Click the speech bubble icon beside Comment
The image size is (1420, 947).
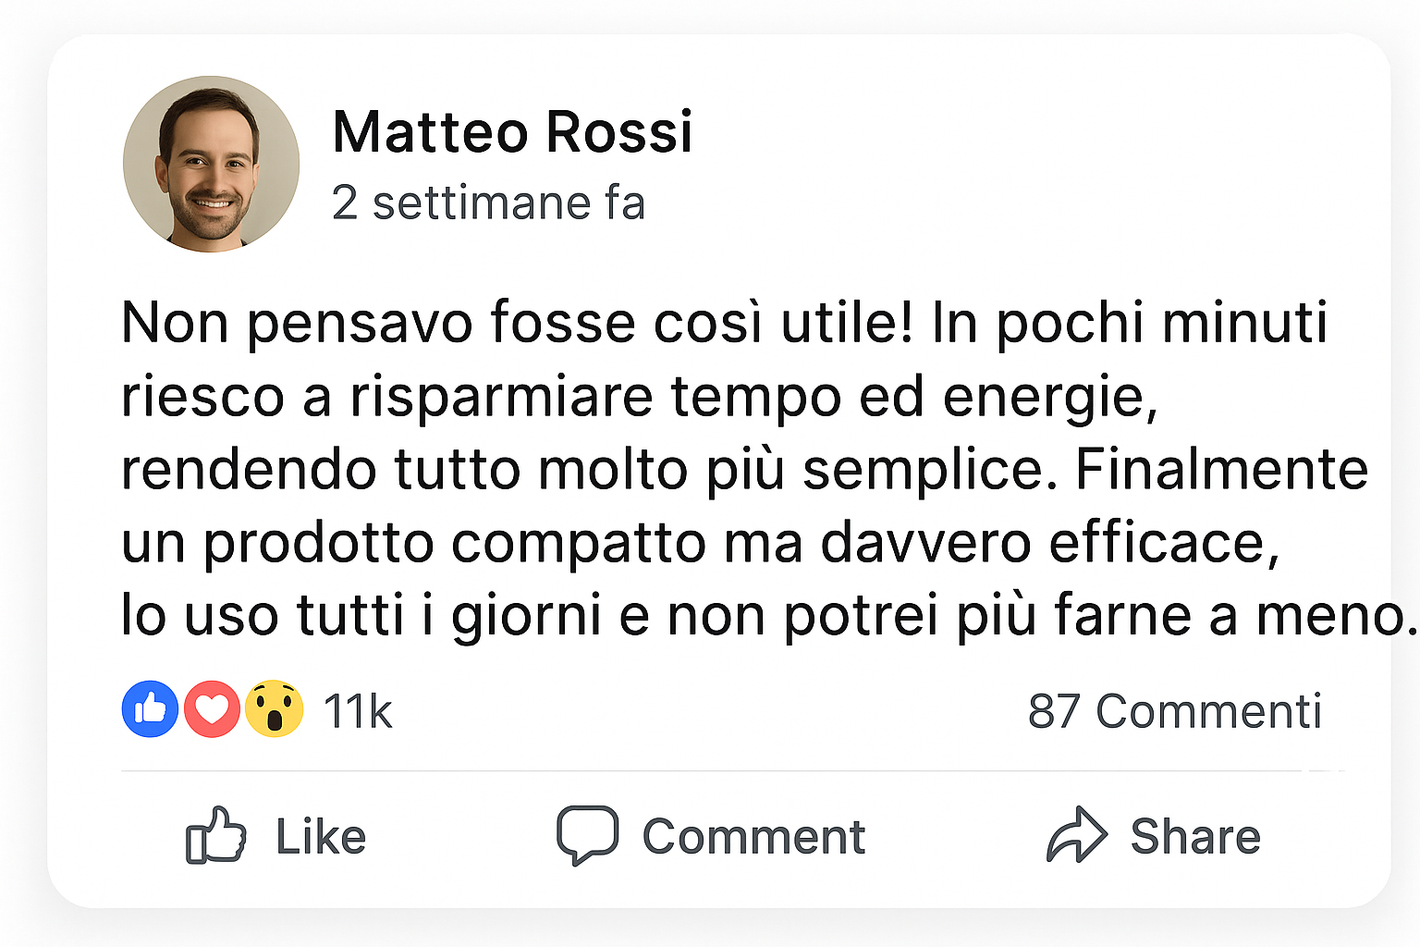587,835
